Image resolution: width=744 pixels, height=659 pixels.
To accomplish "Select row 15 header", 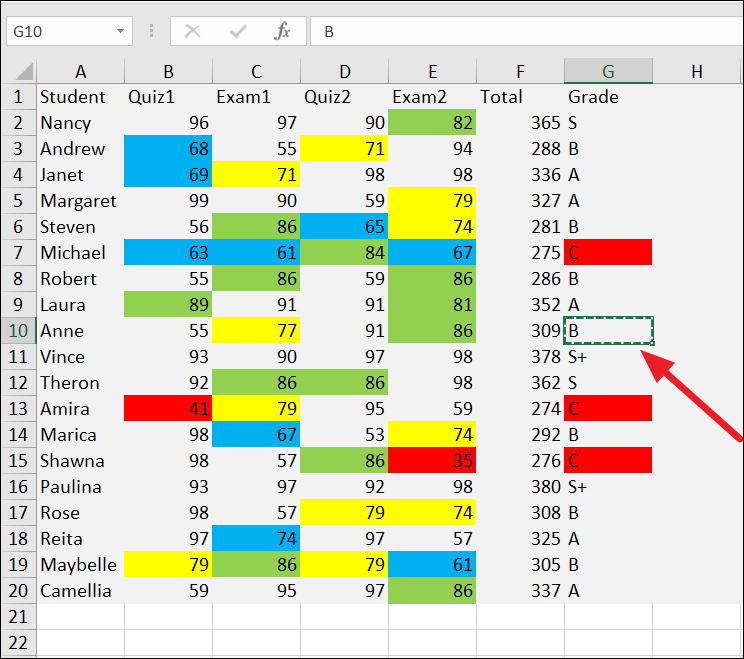I will [19, 461].
